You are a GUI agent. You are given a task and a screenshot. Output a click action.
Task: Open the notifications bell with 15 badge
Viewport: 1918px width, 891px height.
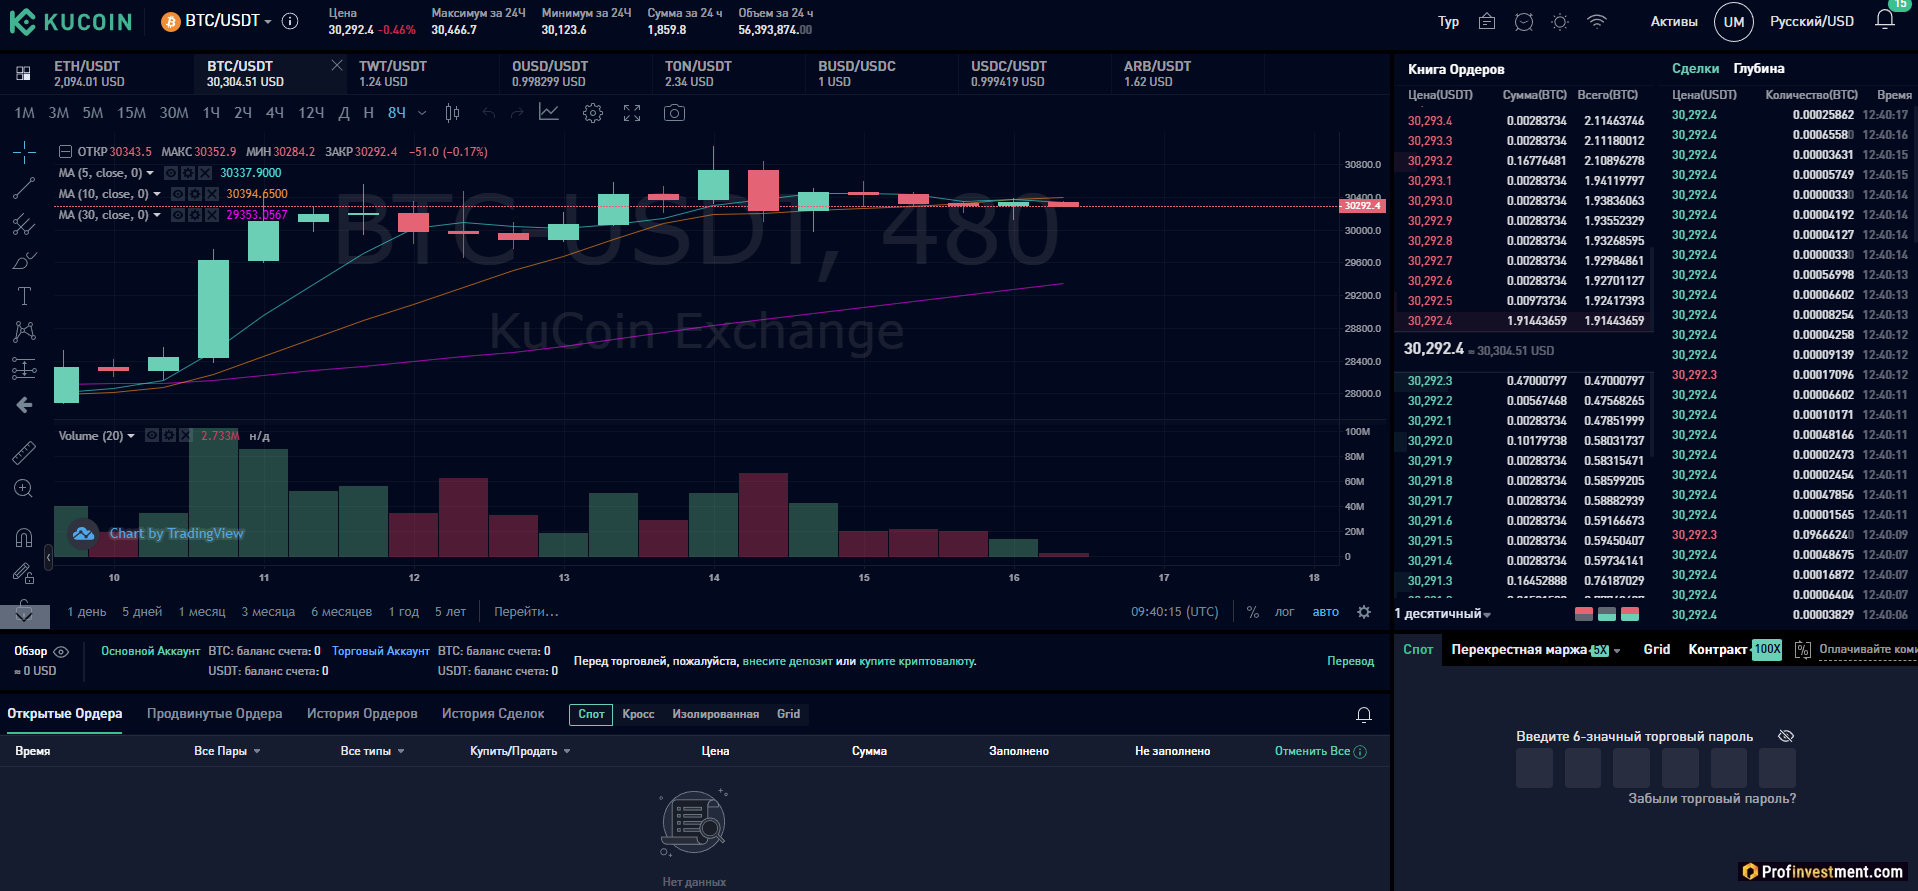1885,19
